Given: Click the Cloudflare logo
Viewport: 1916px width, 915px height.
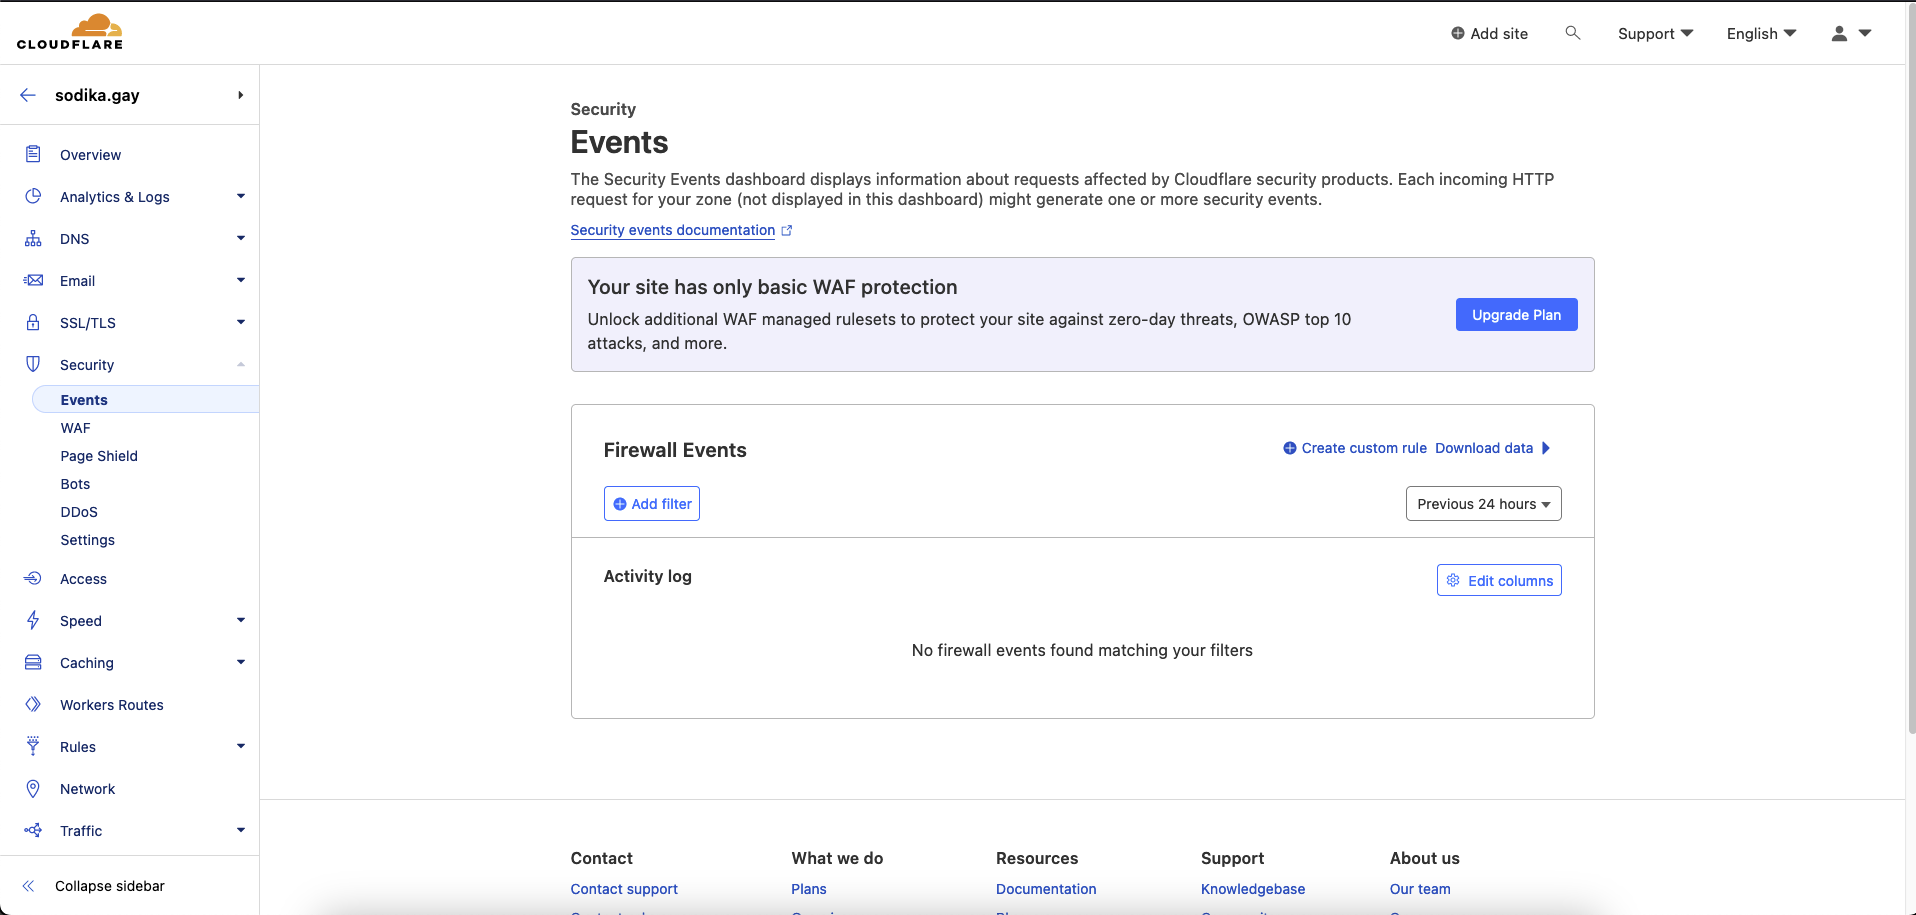Looking at the screenshot, I should (70, 32).
